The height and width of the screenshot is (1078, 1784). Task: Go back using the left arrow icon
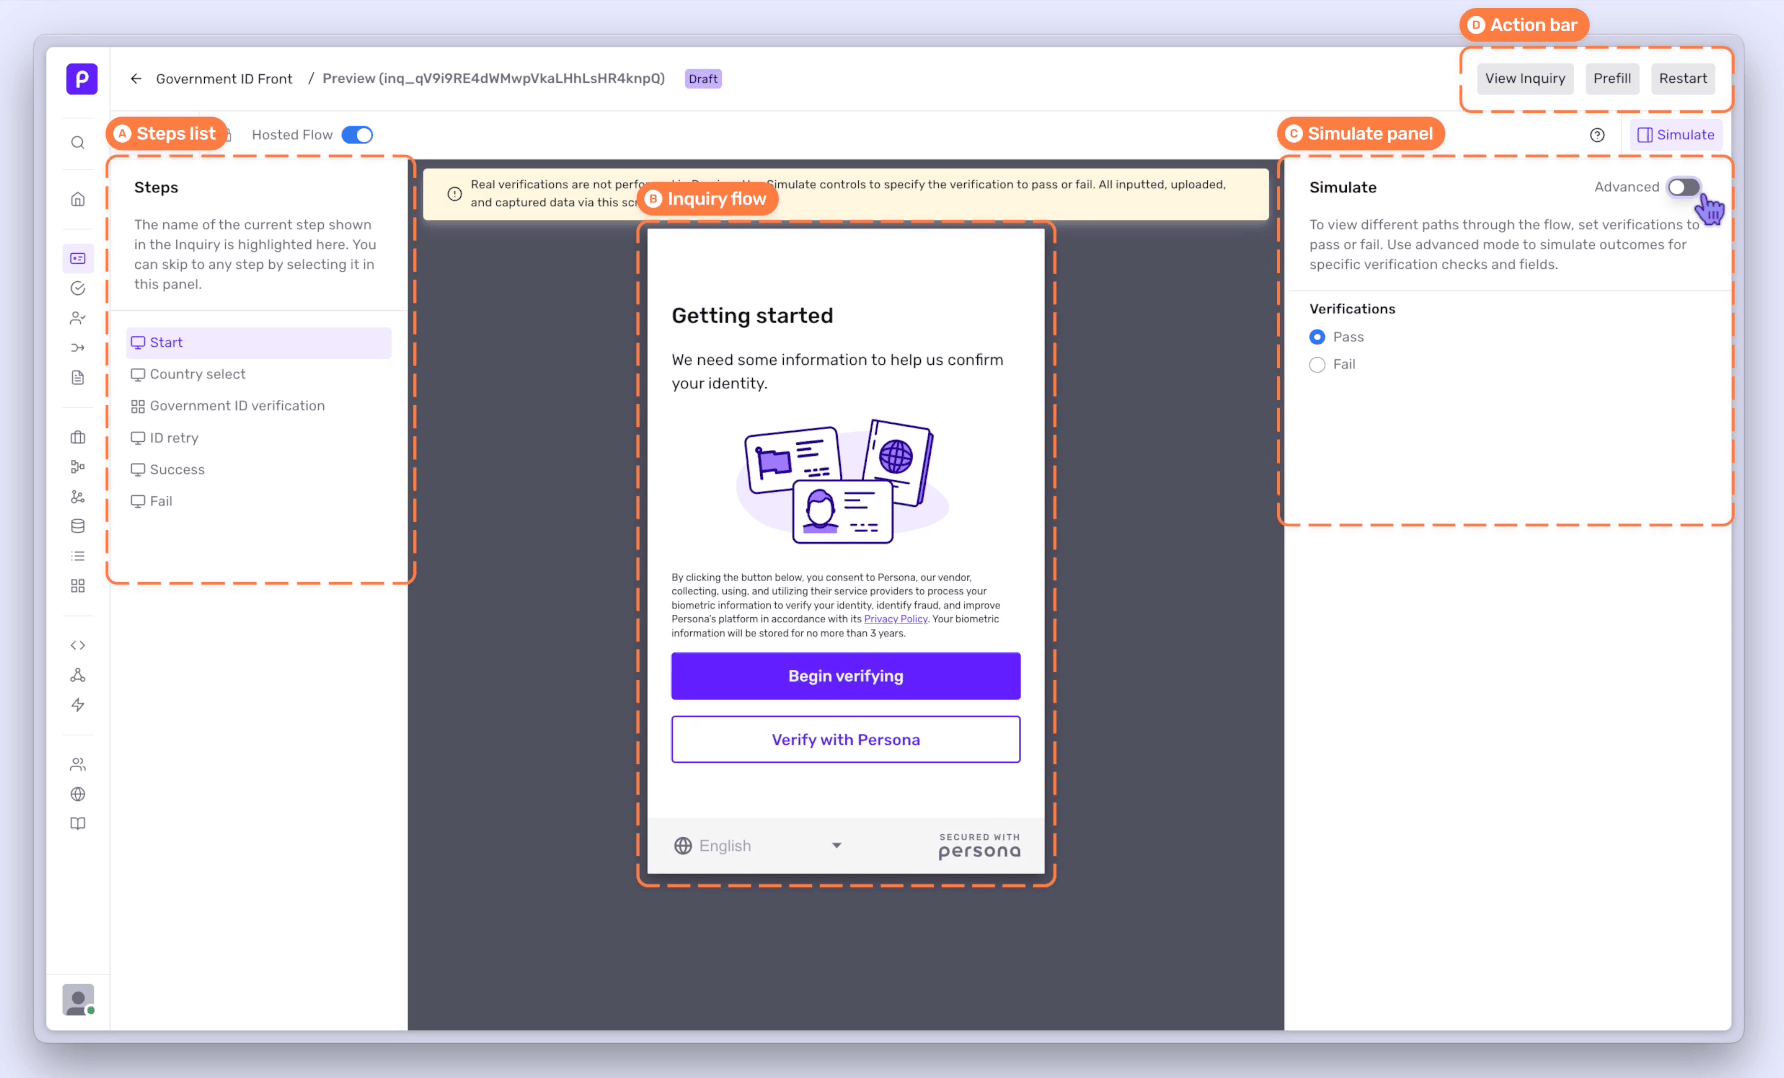tap(136, 79)
